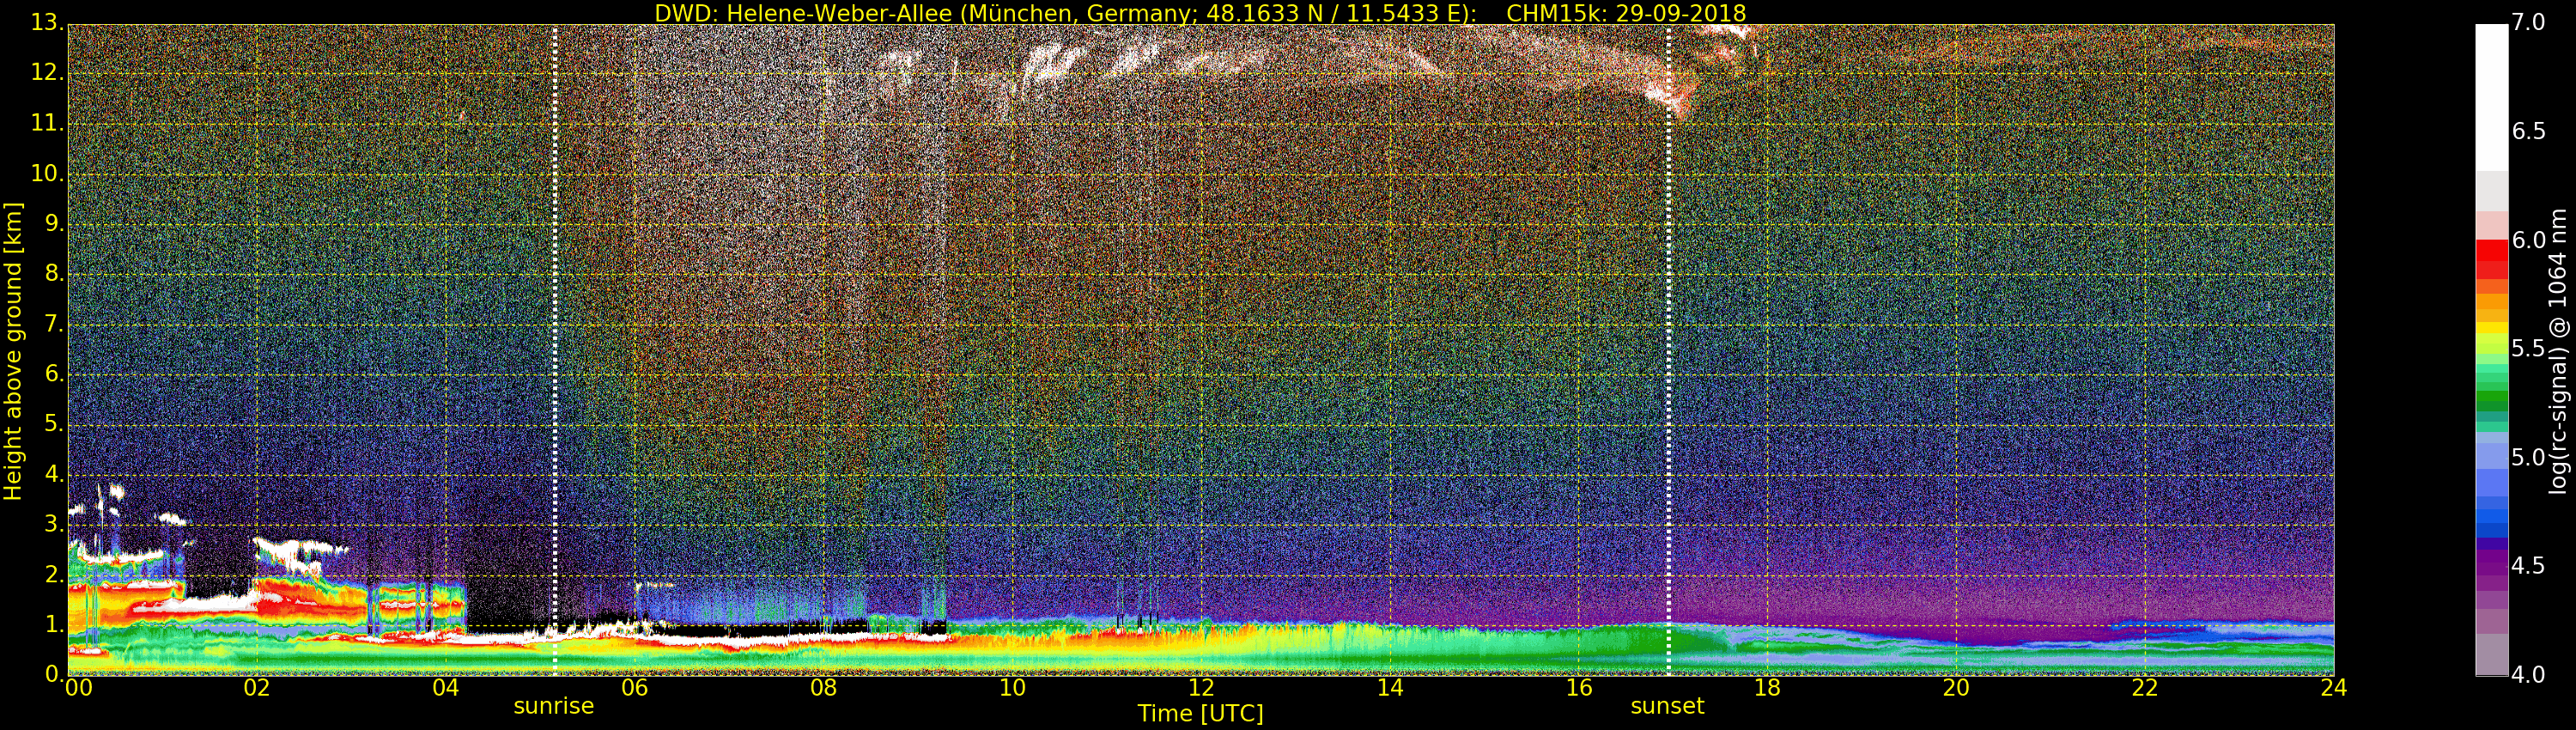Click the '4.5' colour bar tick label
Screen dimensions: 2576x730
tap(2529, 566)
